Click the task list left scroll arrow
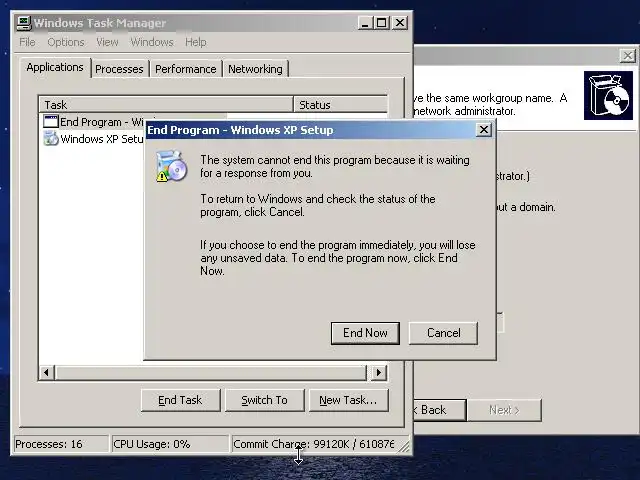Screen dimensions: 640x480 tap(47, 372)
